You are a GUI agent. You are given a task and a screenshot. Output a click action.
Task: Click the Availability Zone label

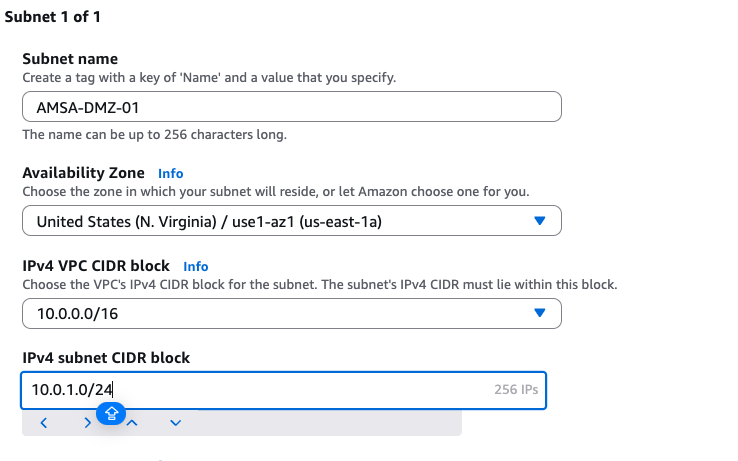pos(83,173)
